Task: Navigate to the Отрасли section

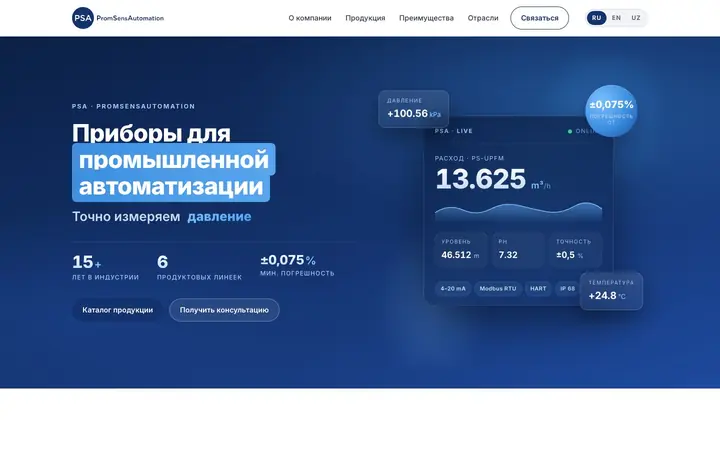Action: click(x=483, y=18)
